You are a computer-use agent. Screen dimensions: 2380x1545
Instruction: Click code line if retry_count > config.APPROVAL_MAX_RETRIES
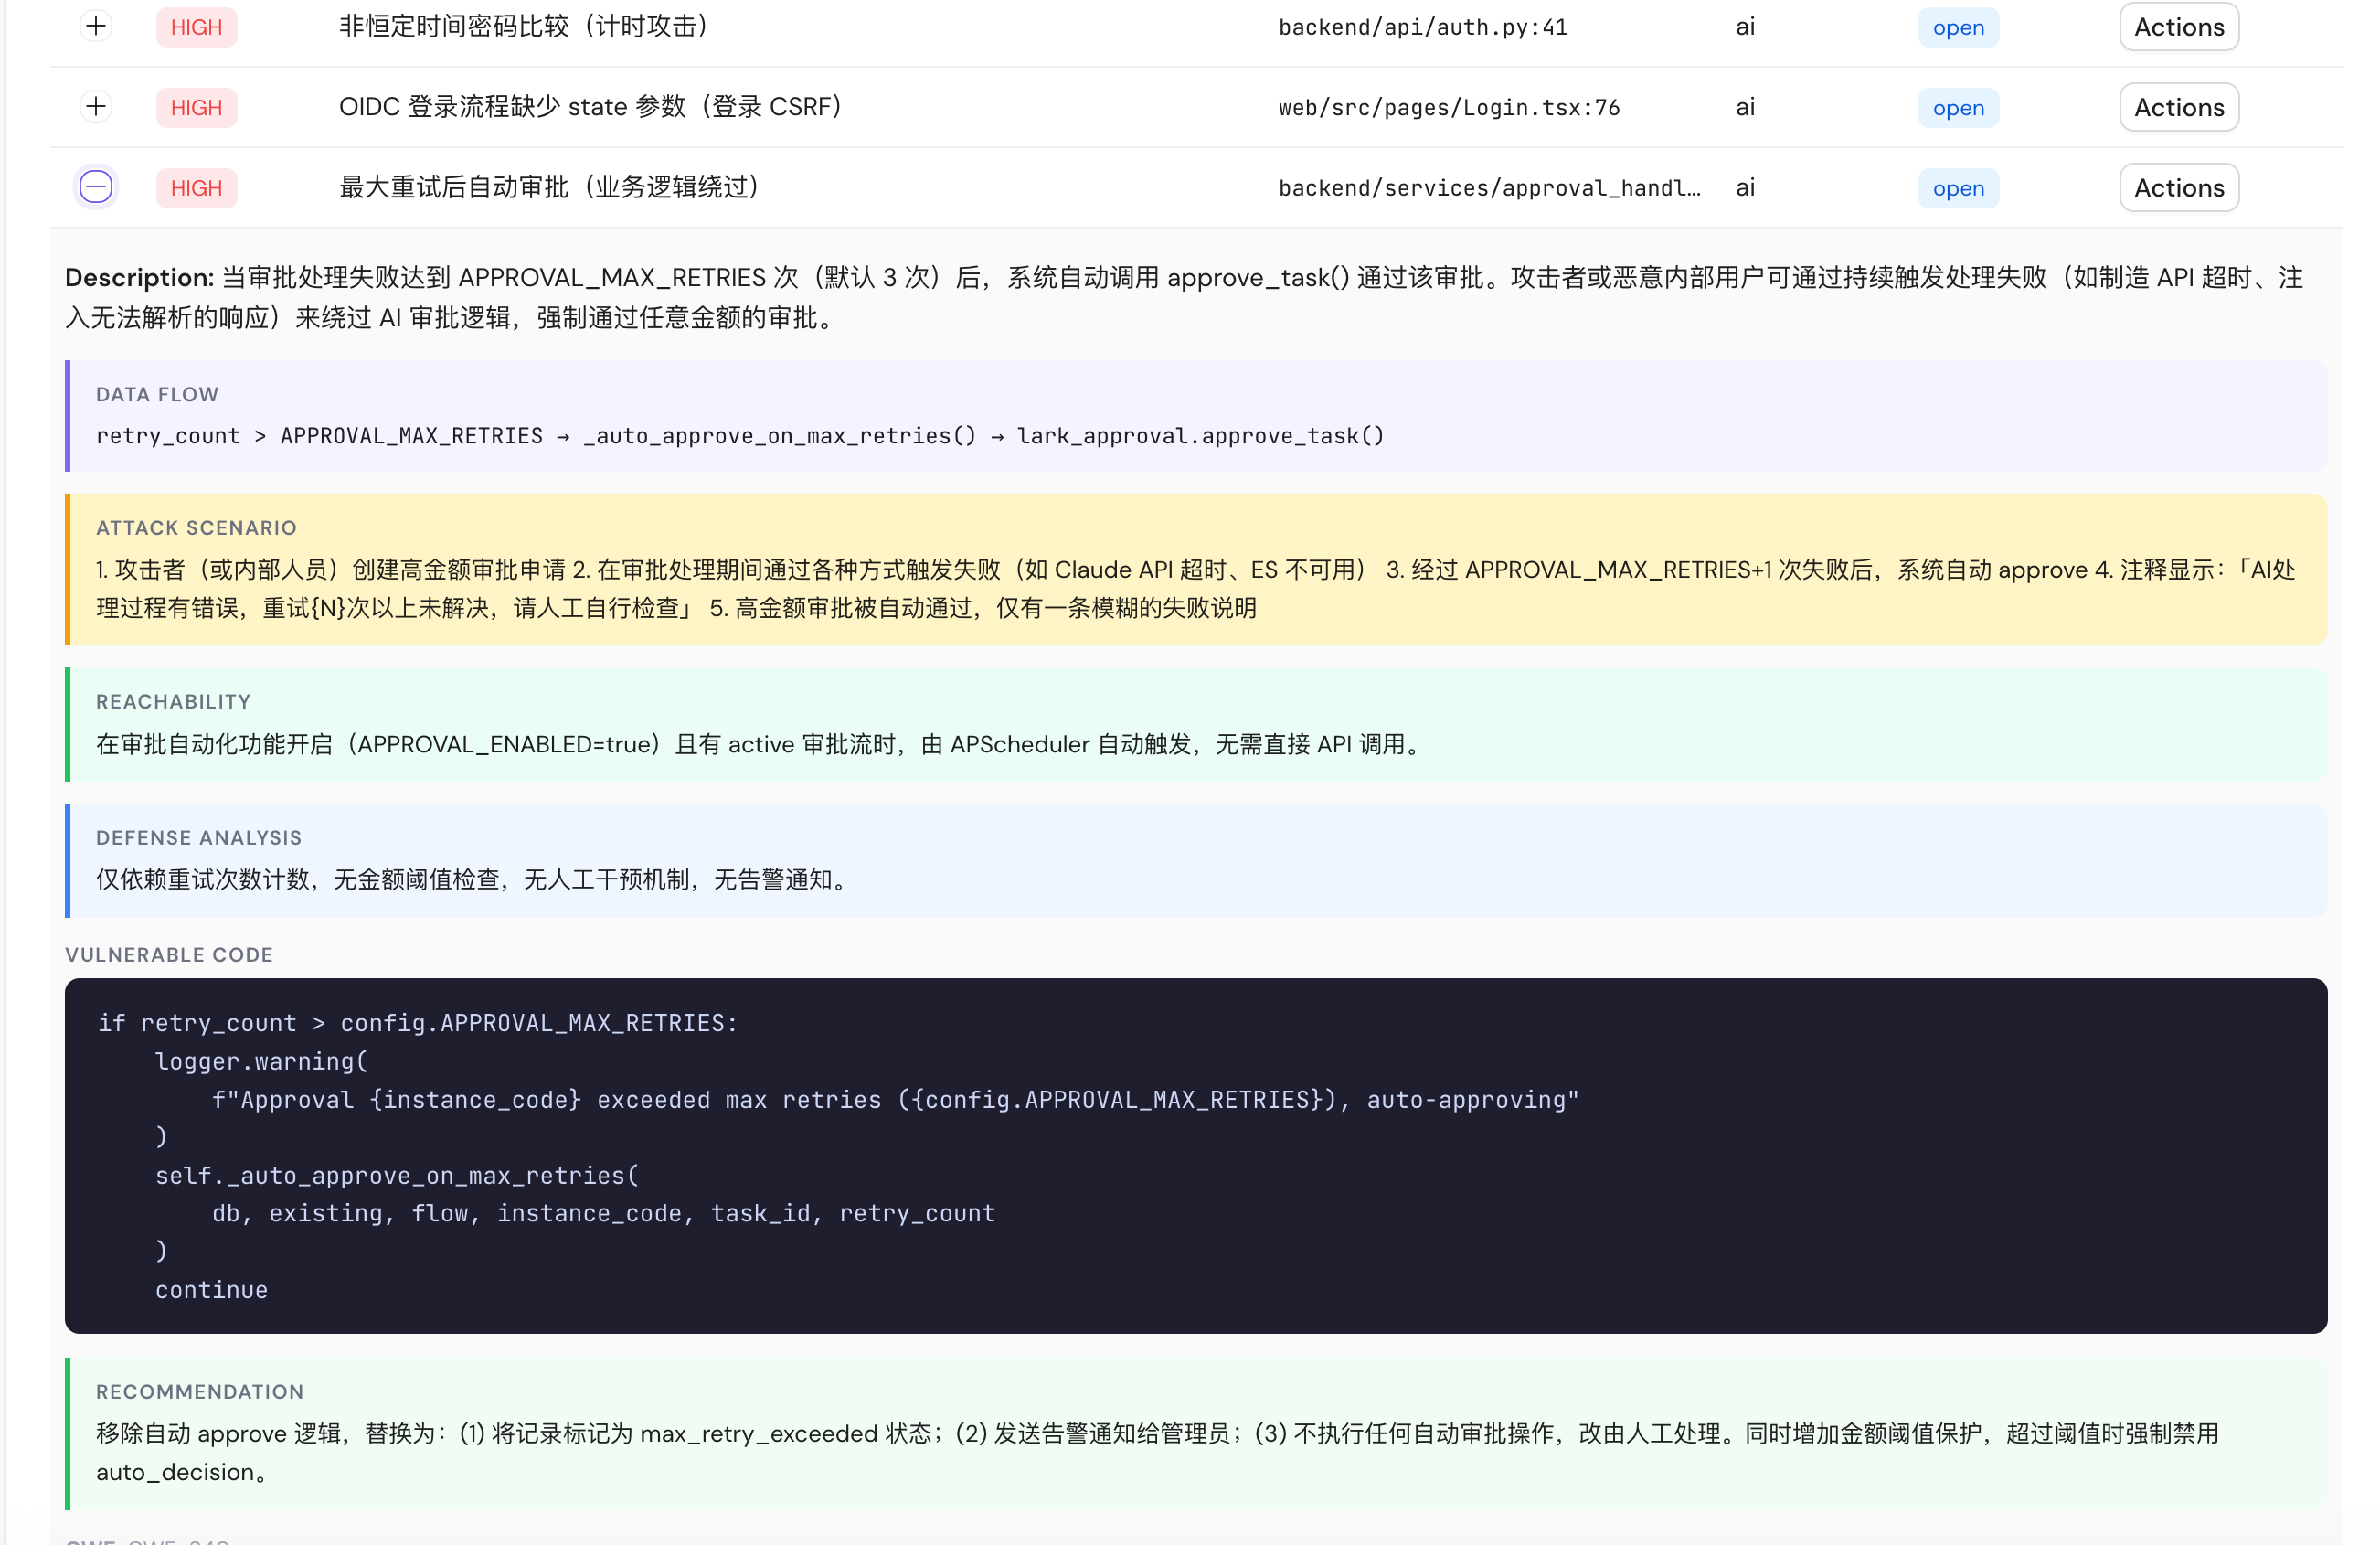pos(418,1023)
